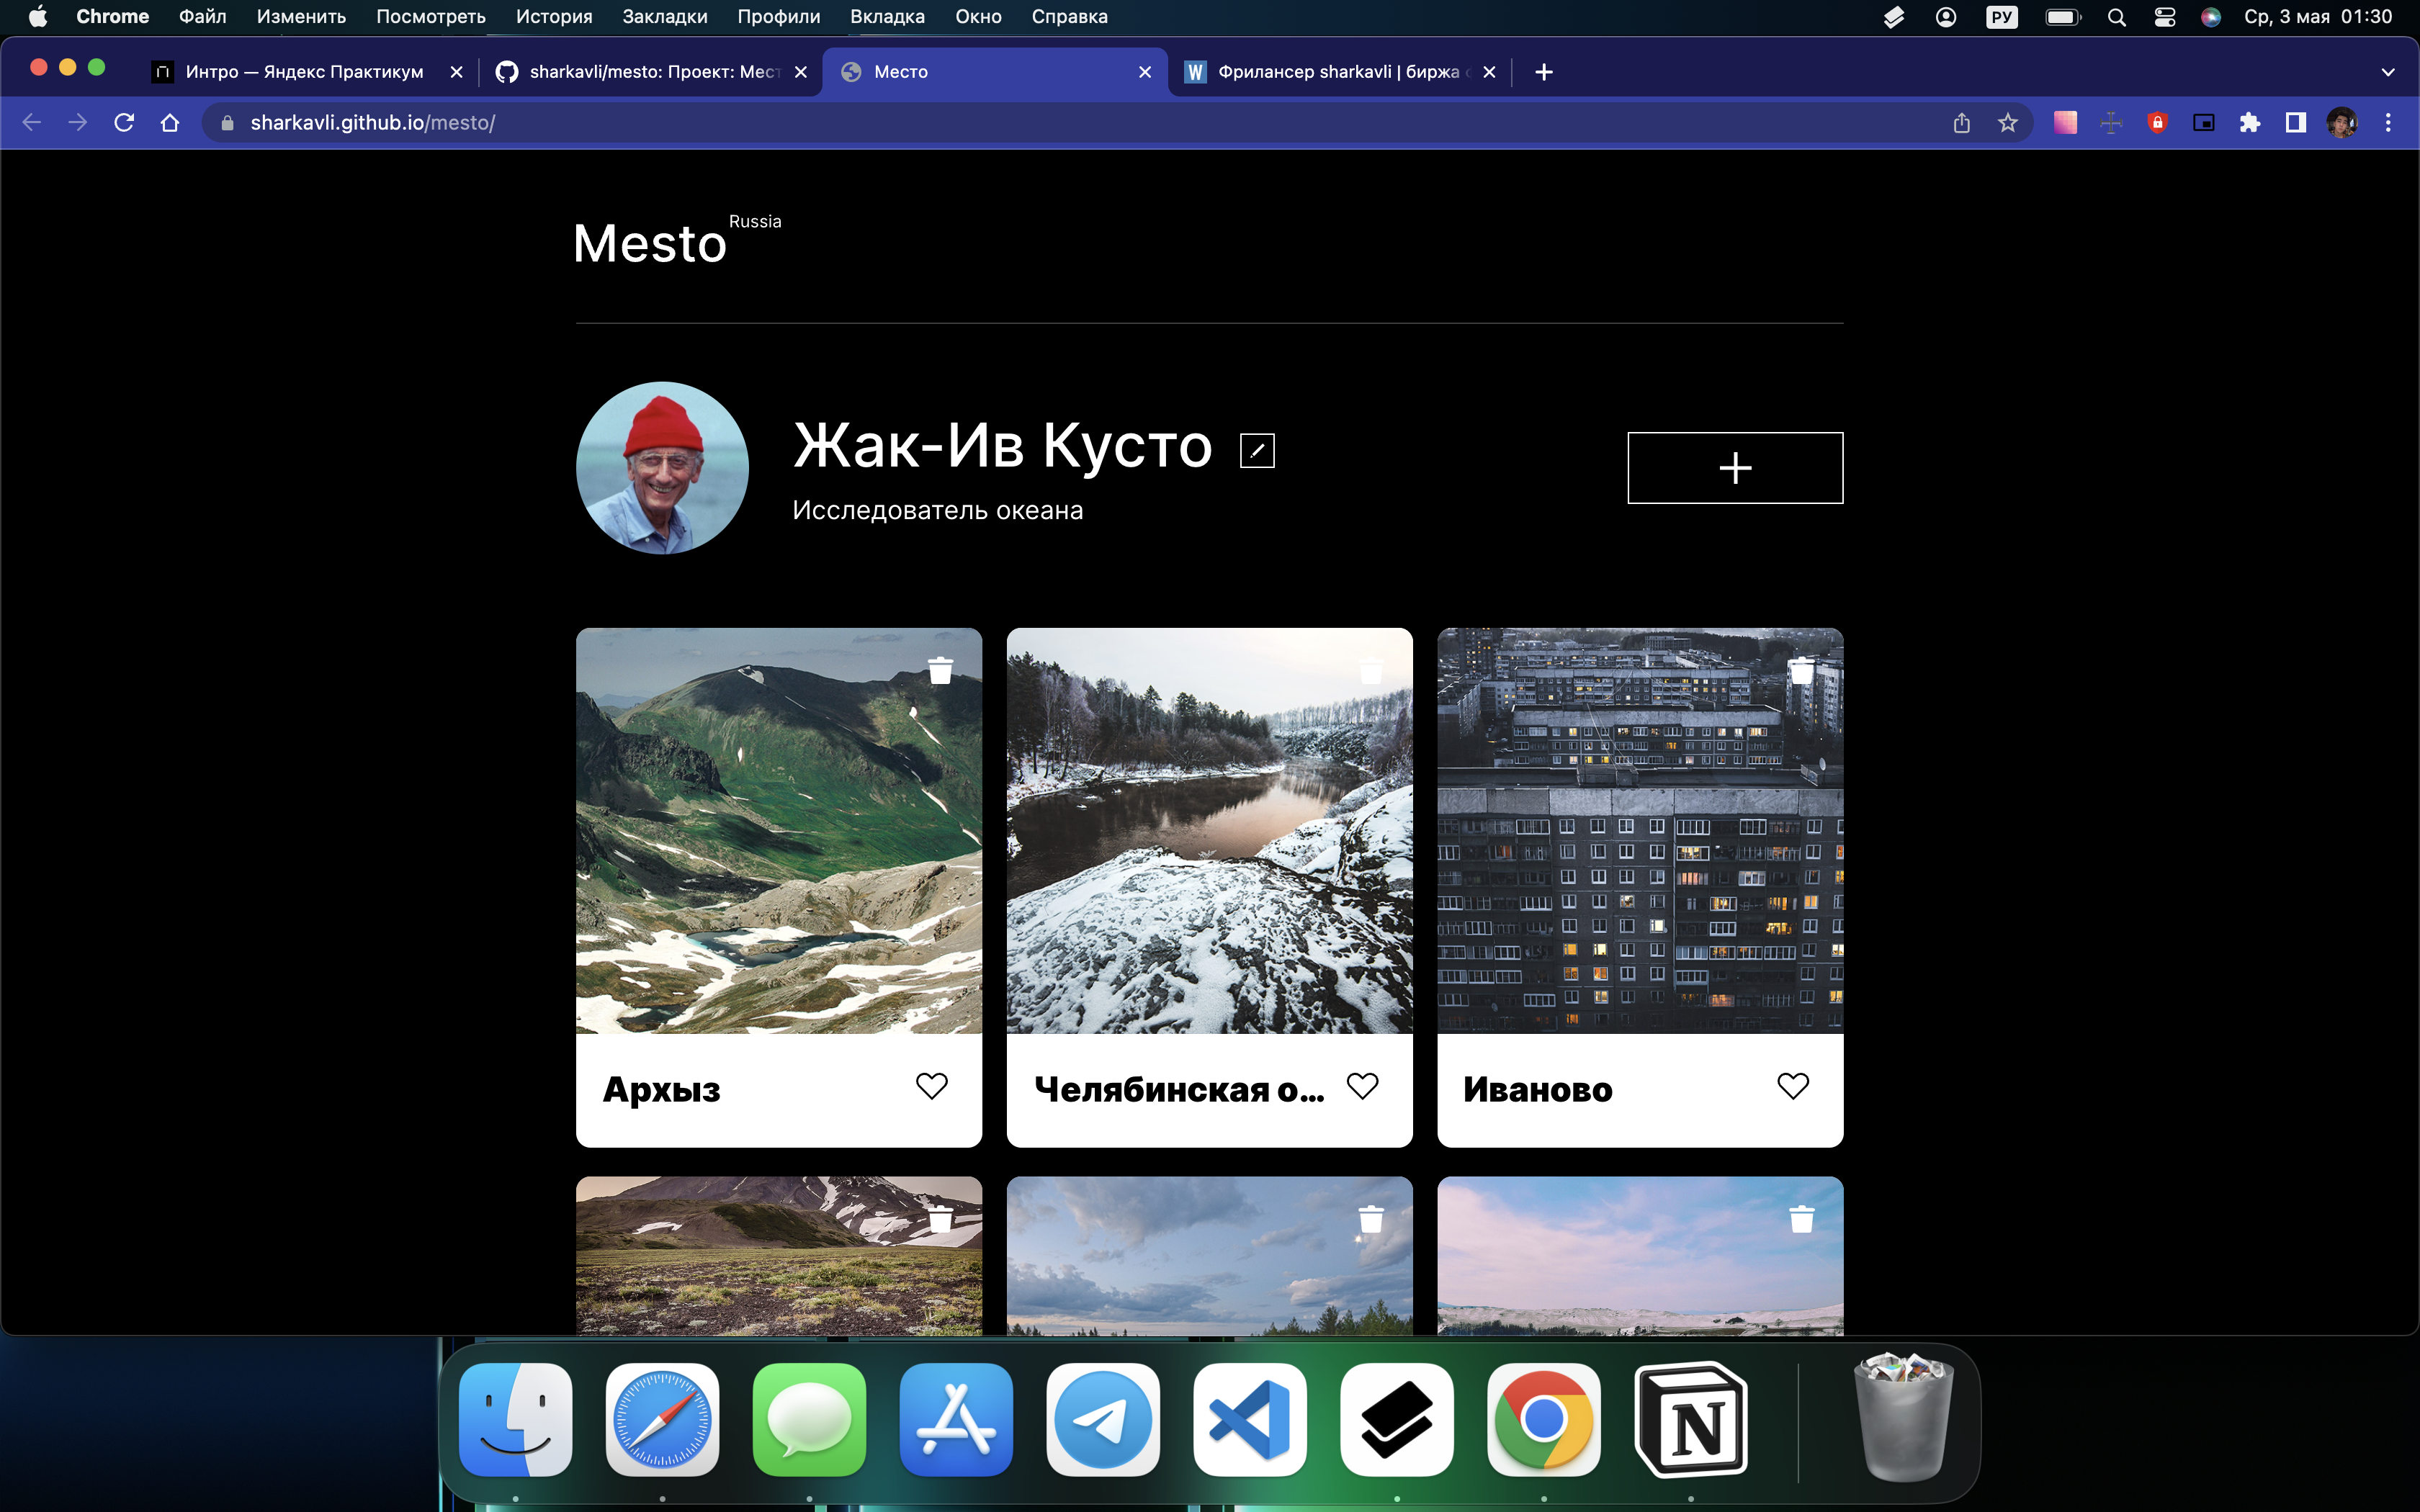Click the Жак-Ив Кусто avatar photo
The height and width of the screenshot is (1512, 2420).
[662, 468]
